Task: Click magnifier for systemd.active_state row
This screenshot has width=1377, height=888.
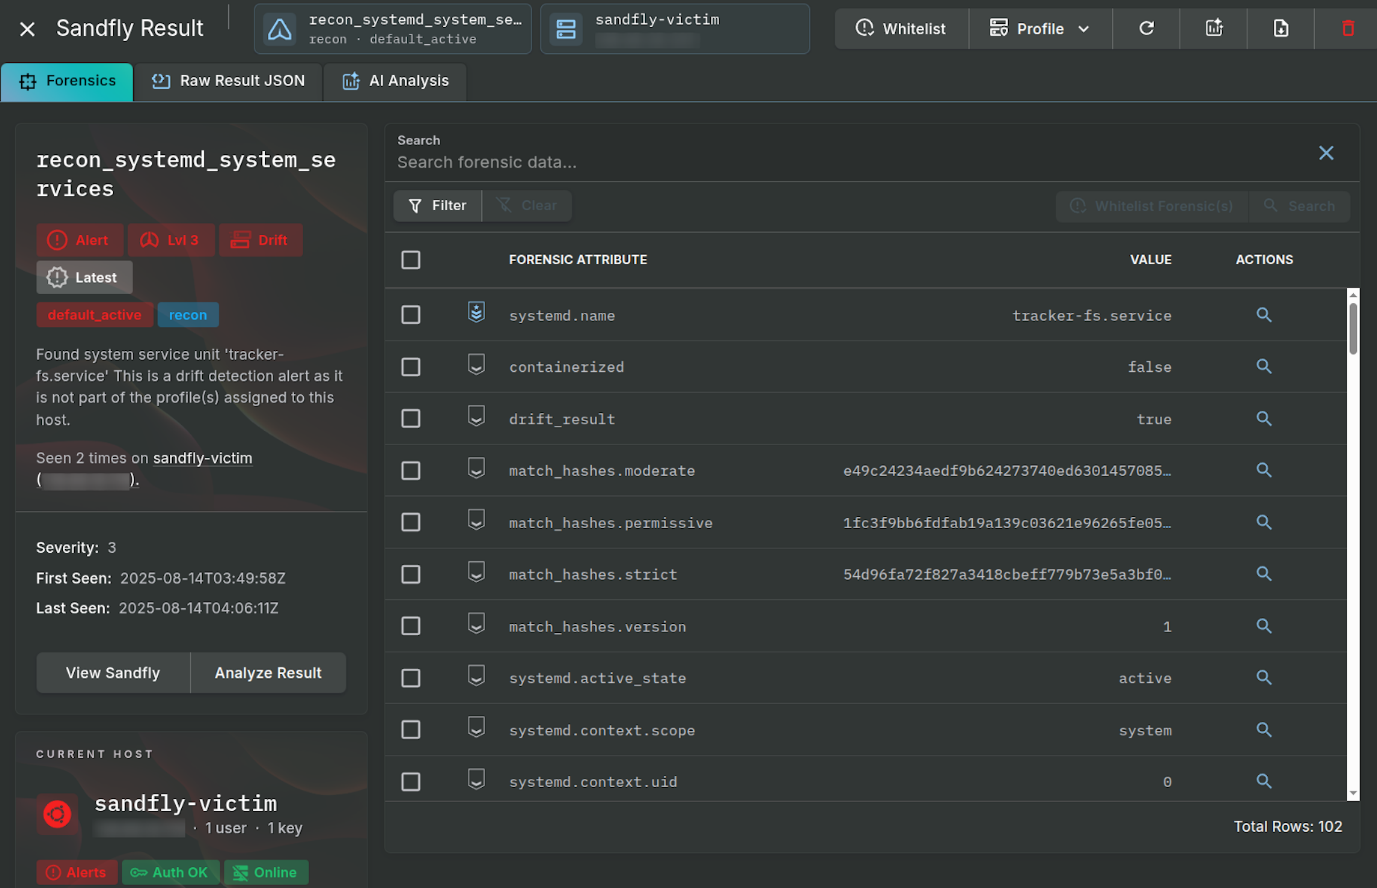Action: pos(1264,677)
